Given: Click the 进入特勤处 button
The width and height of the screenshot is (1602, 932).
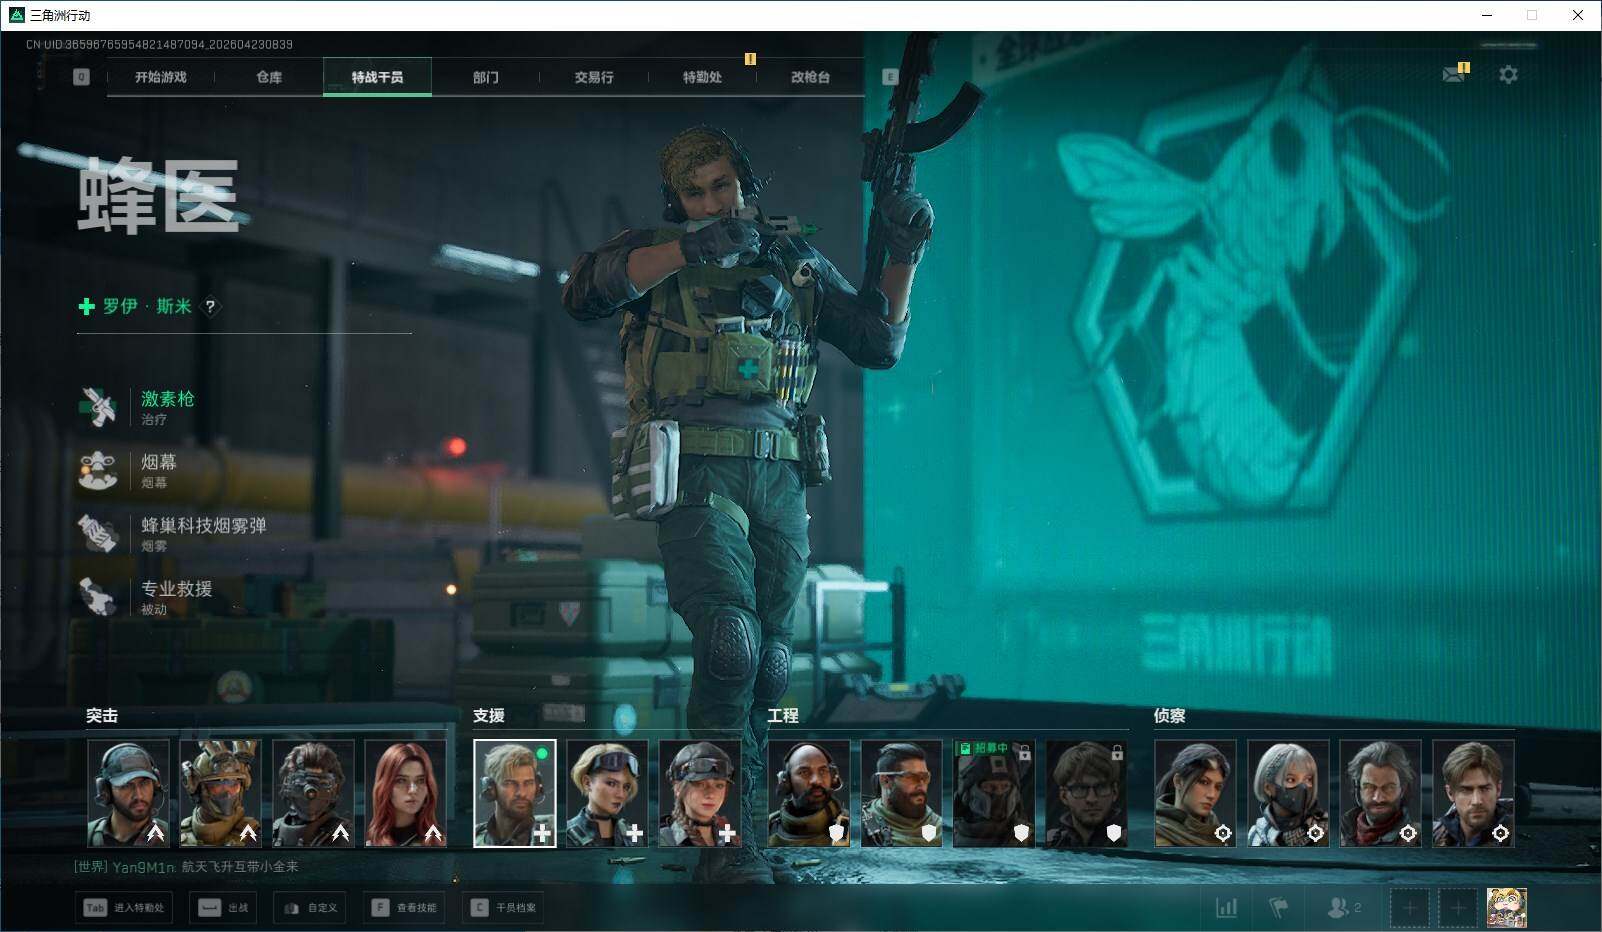Looking at the screenshot, I should 125,907.
